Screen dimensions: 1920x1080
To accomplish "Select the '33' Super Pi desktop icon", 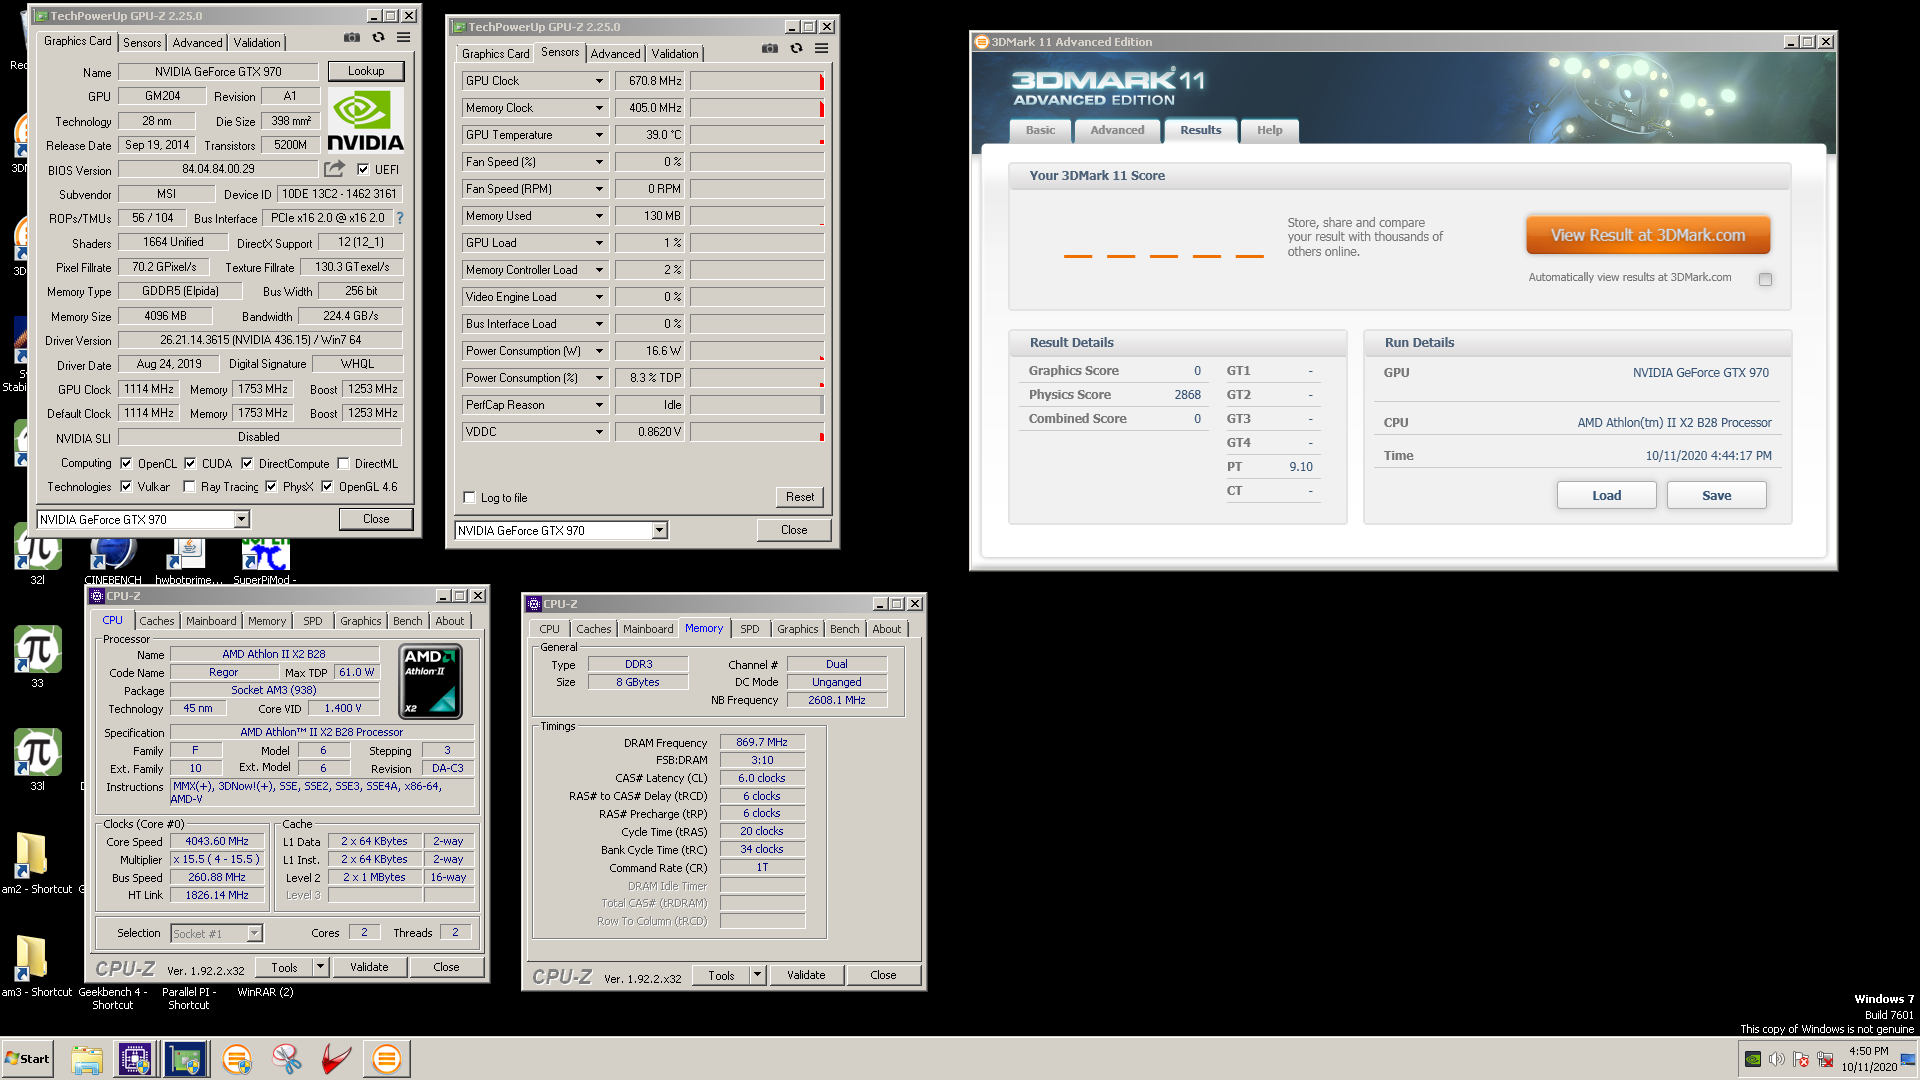I will [x=38, y=655].
